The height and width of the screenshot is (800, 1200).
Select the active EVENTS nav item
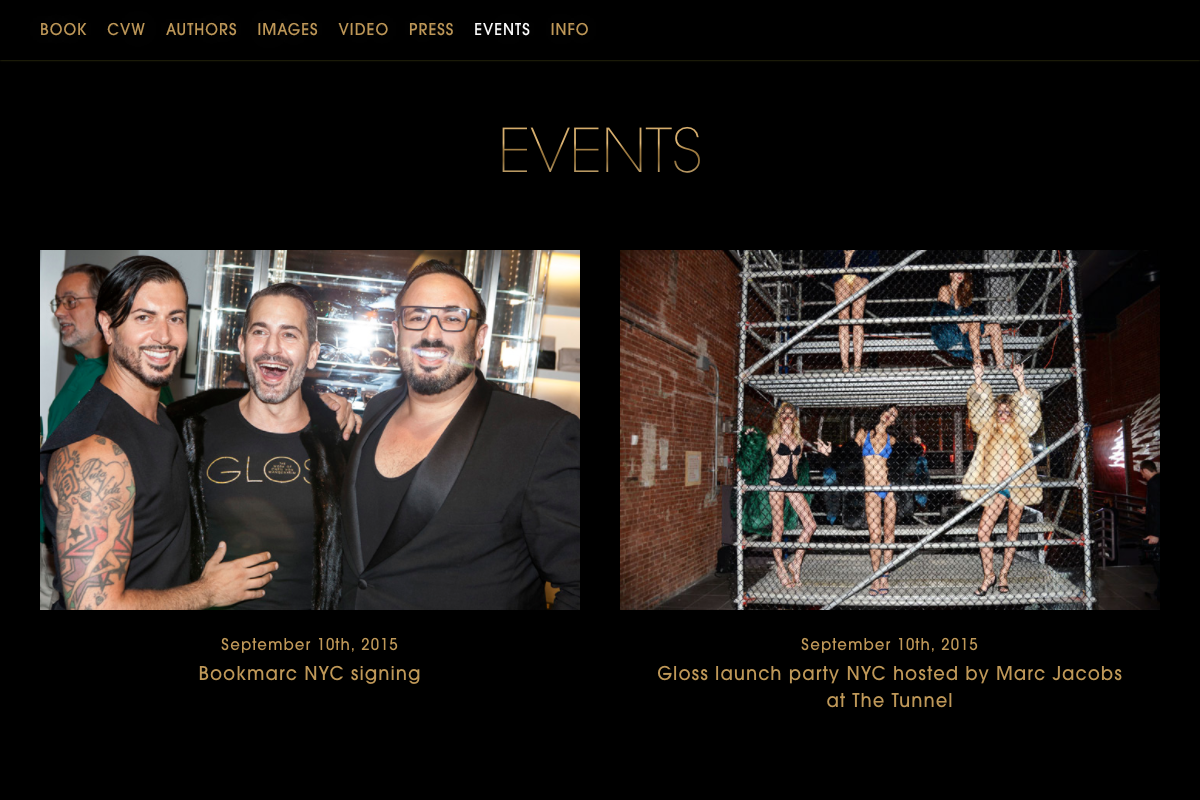point(502,30)
